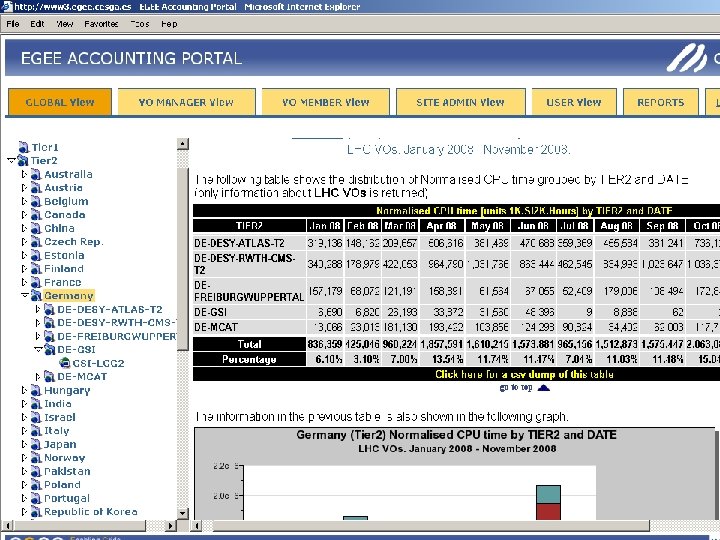Switch to SITE ADMIN View tab
The width and height of the screenshot is (720, 540).
pyautogui.click(x=461, y=102)
